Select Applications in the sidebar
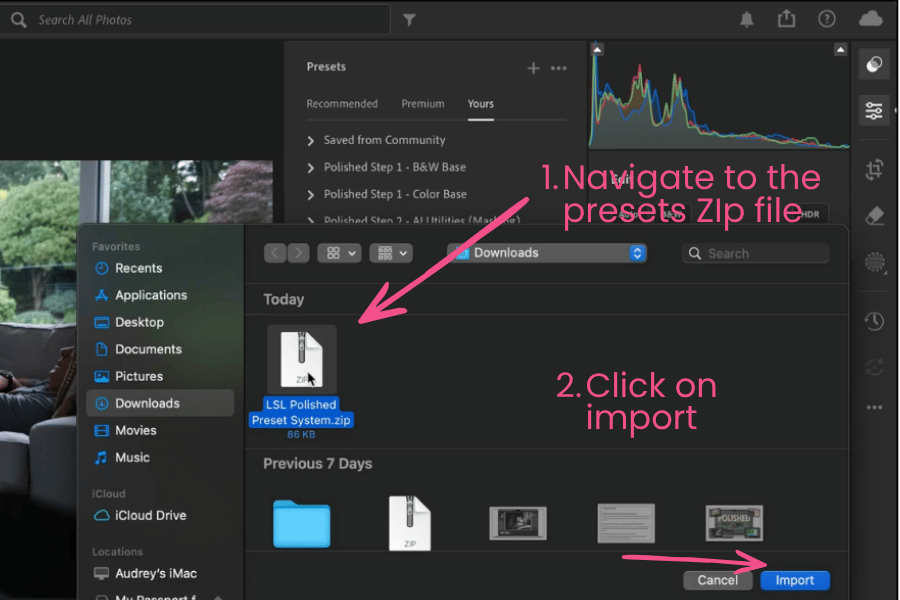The image size is (900, 600). [x=160, y=295]
